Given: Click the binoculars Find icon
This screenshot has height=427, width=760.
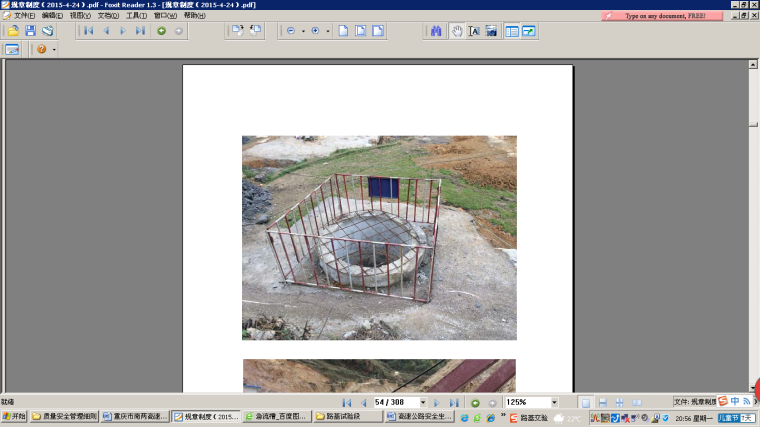Looking at the screenshot, I should click(436, 31).
